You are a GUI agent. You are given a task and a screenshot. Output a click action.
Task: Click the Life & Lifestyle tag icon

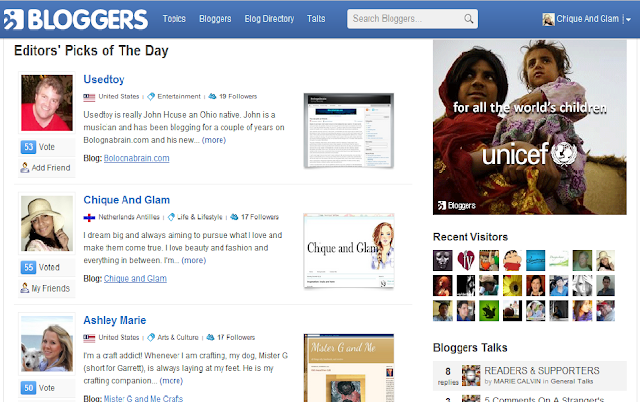tap(171, 217)
